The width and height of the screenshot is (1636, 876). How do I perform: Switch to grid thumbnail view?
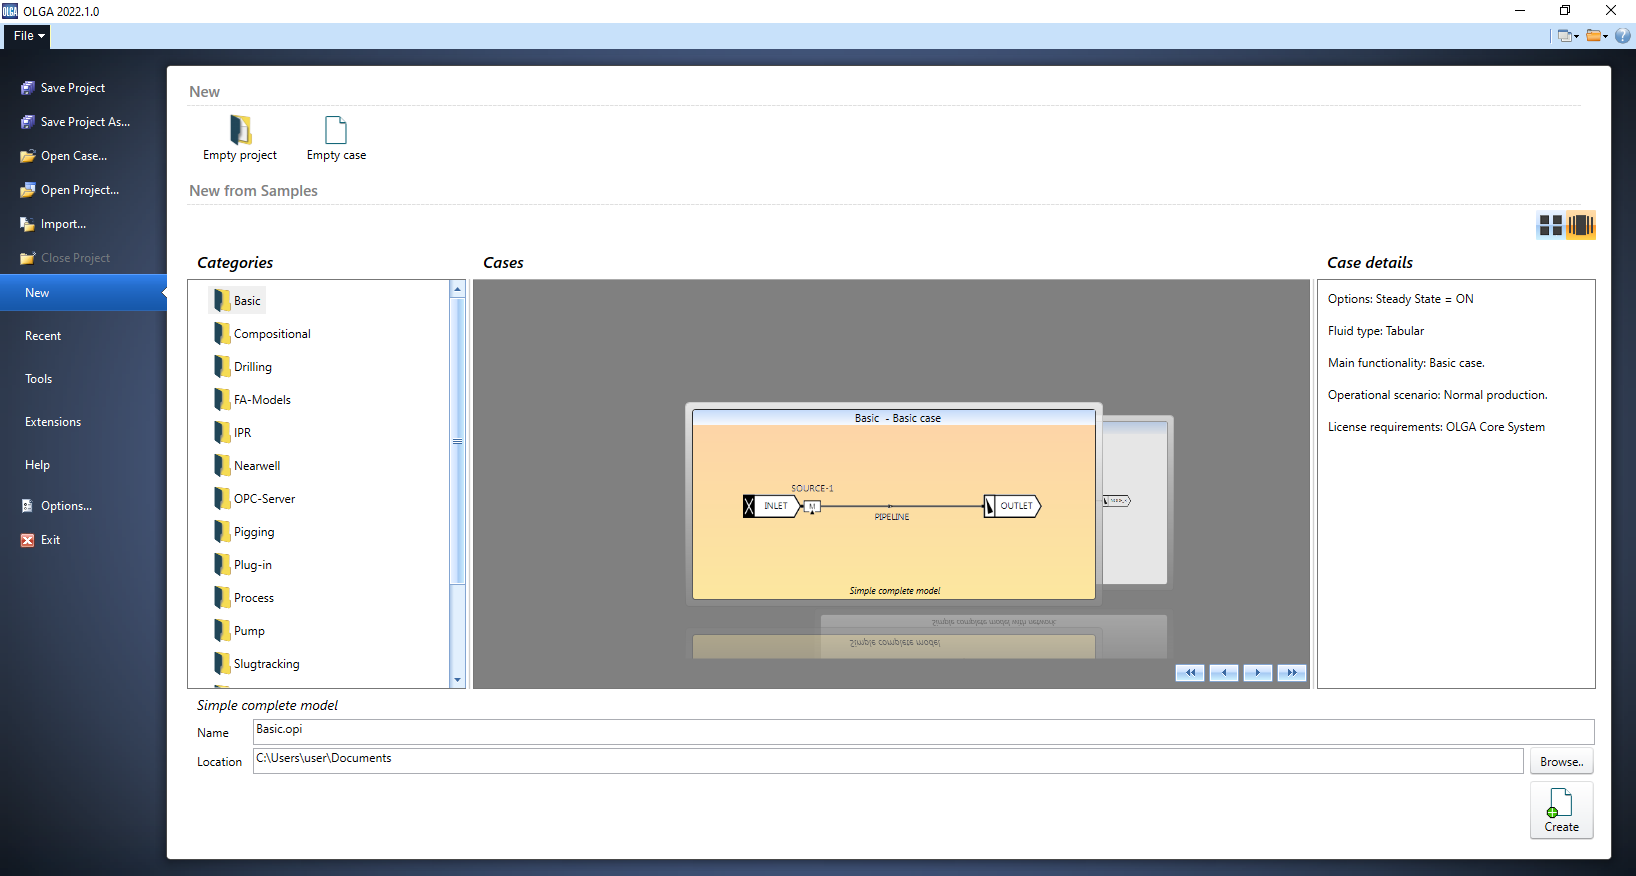pos(1550,225)
